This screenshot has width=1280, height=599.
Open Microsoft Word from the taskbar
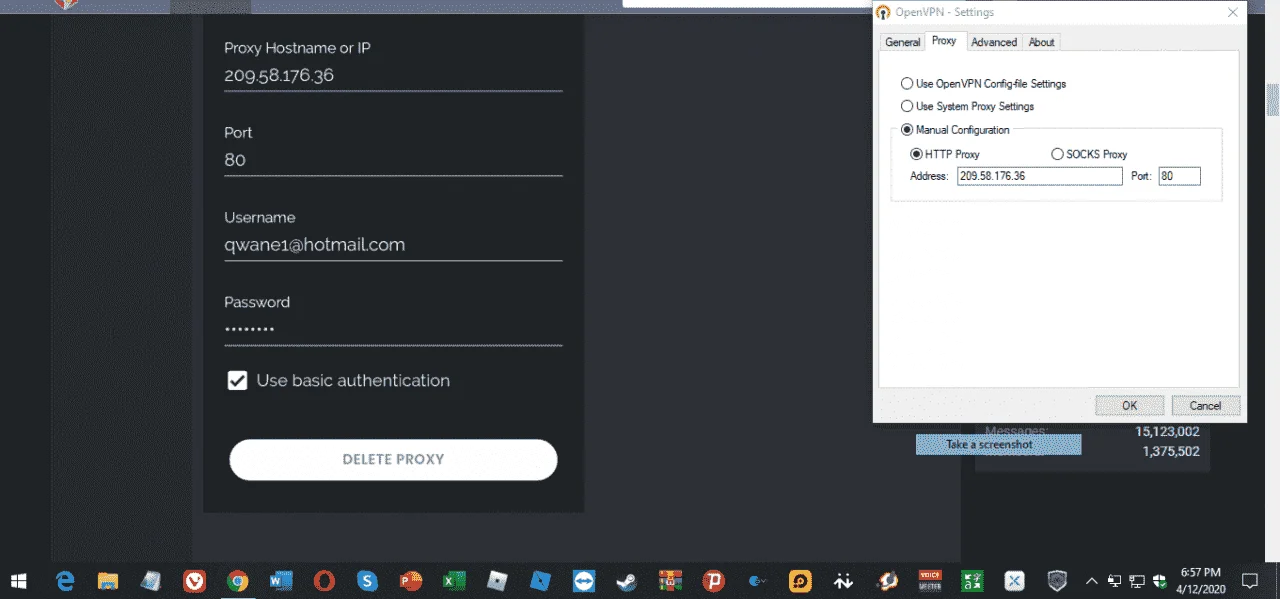point(281,580)
